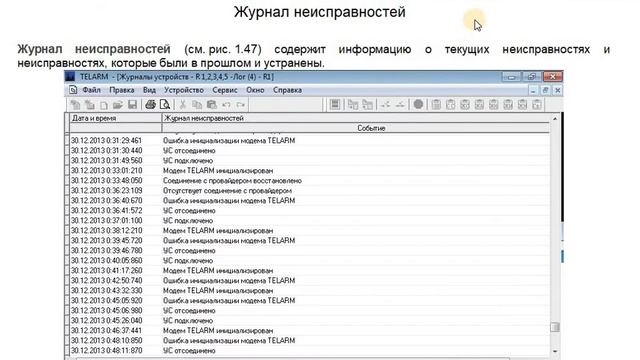Select timestamp 30.12.2013 0:43:32.330

(x=107, y=291)
